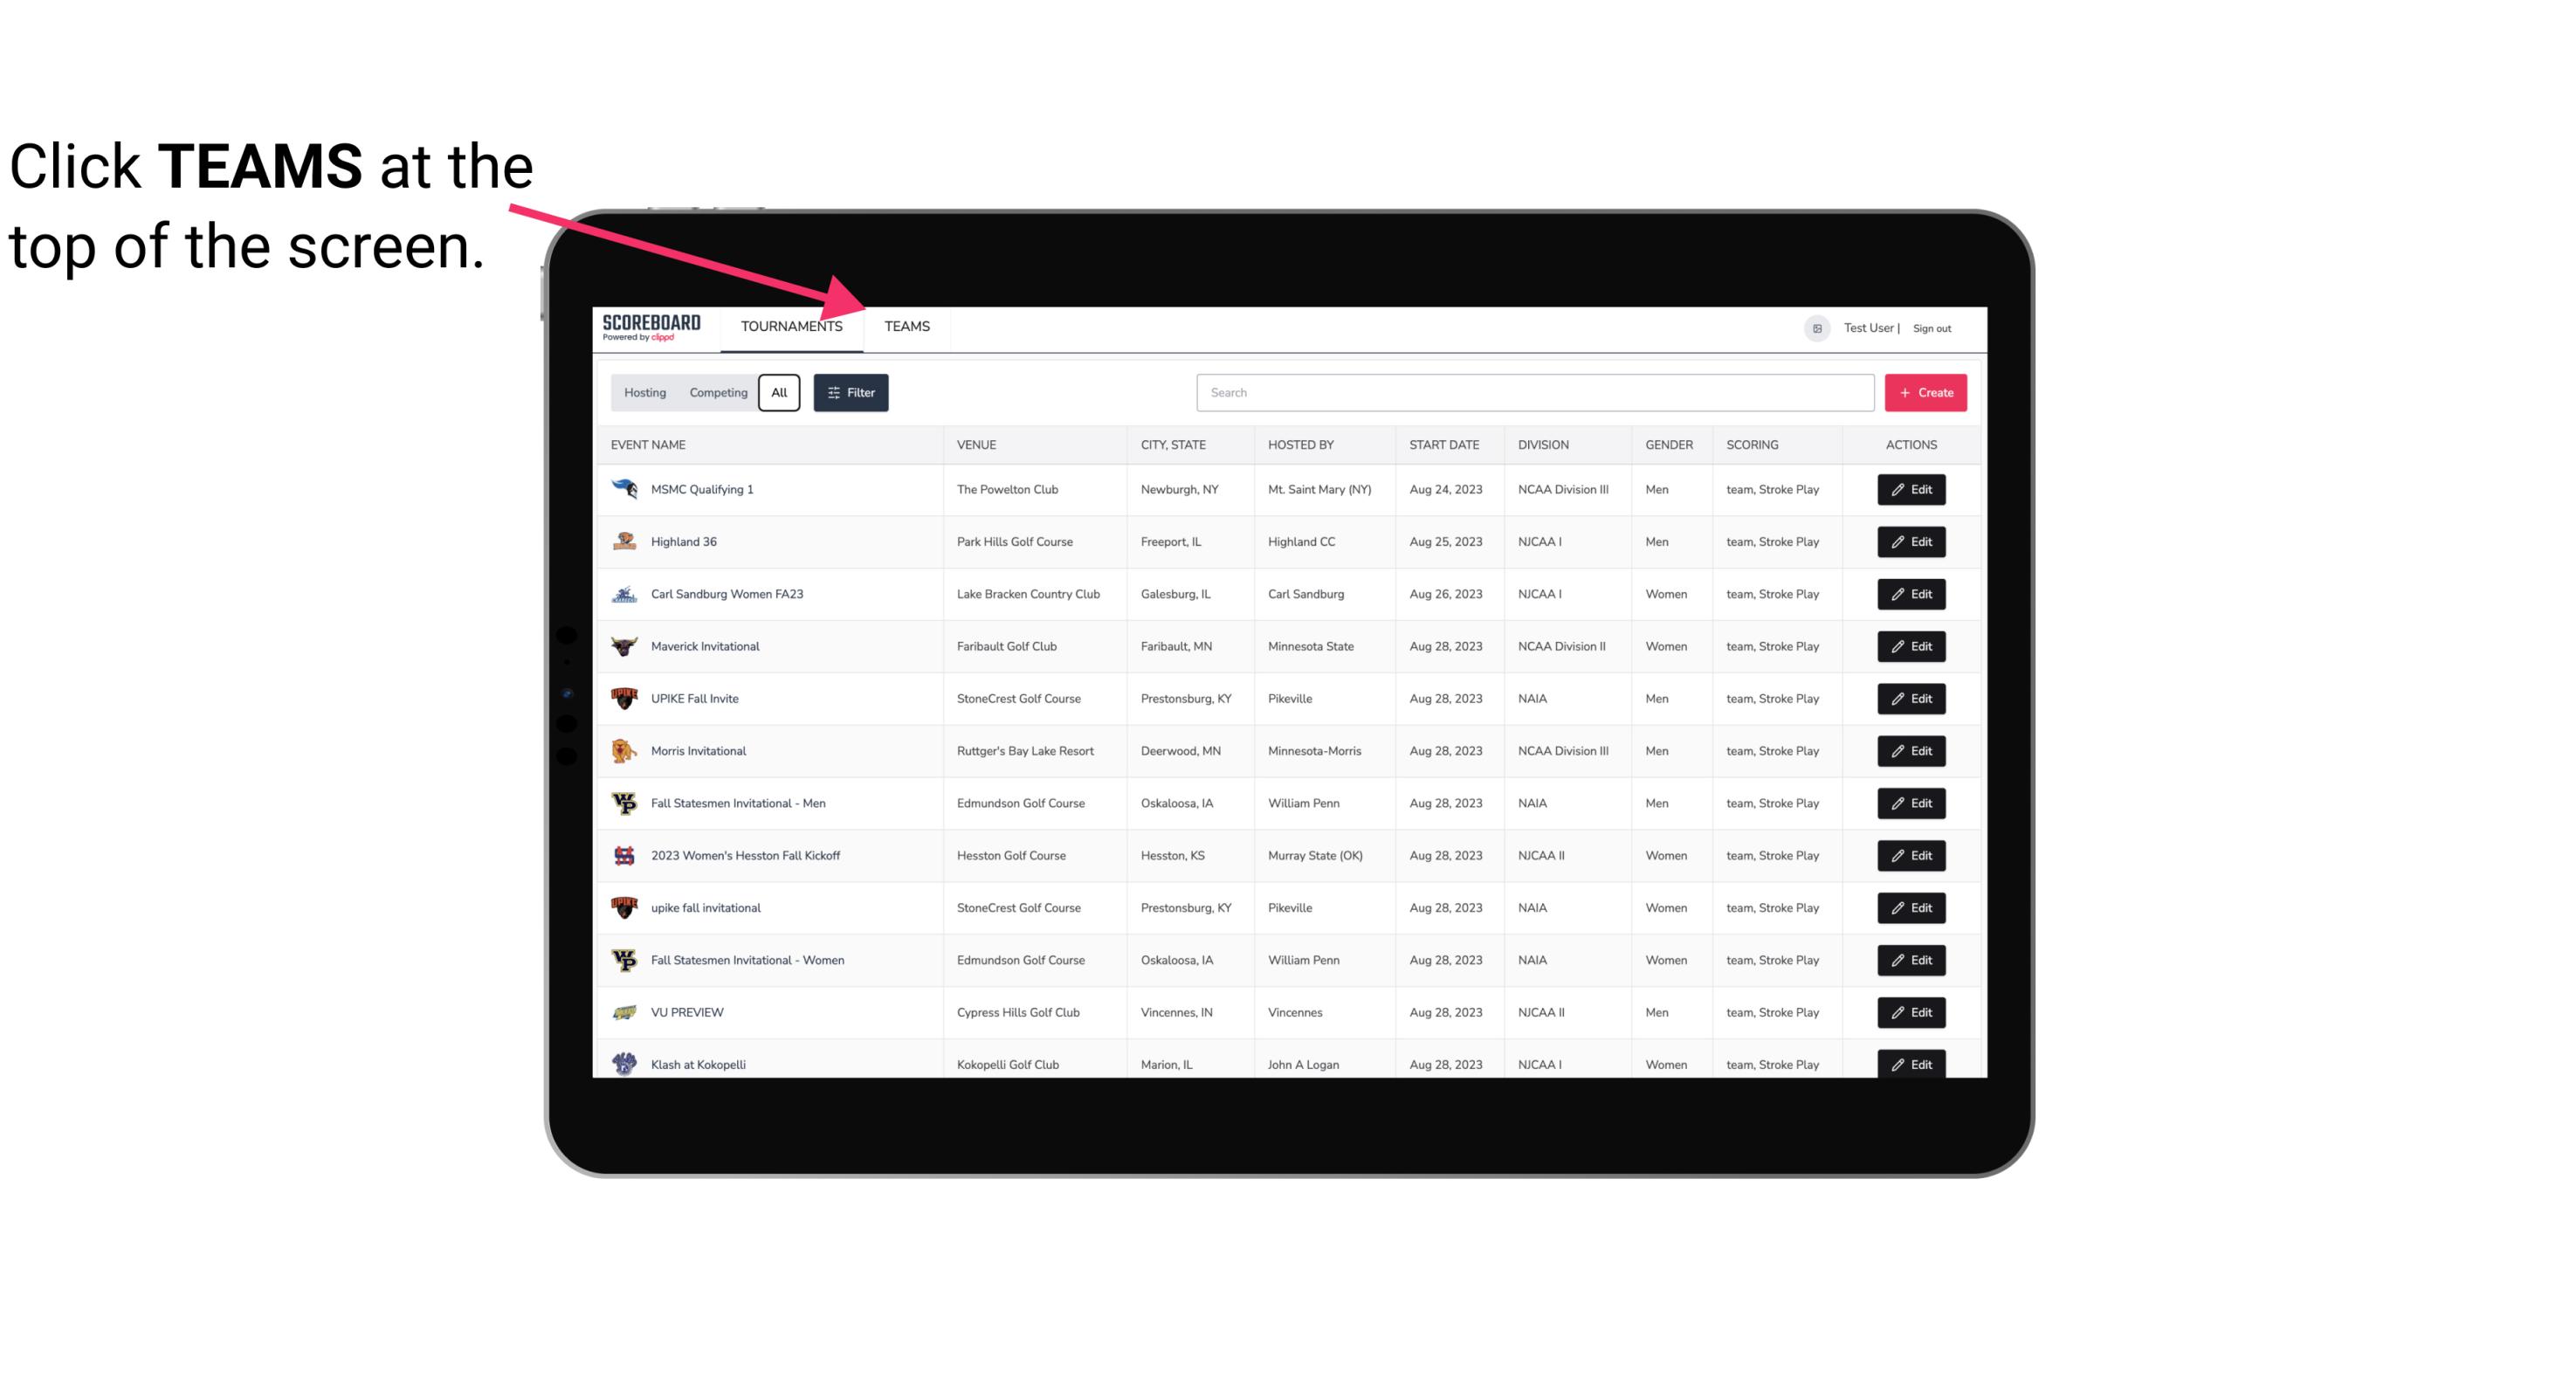The height and width of the screenshot is (1386, 2576).
Task: Click the Create button
Action: pyautogui.click(x=1925, y=391)
